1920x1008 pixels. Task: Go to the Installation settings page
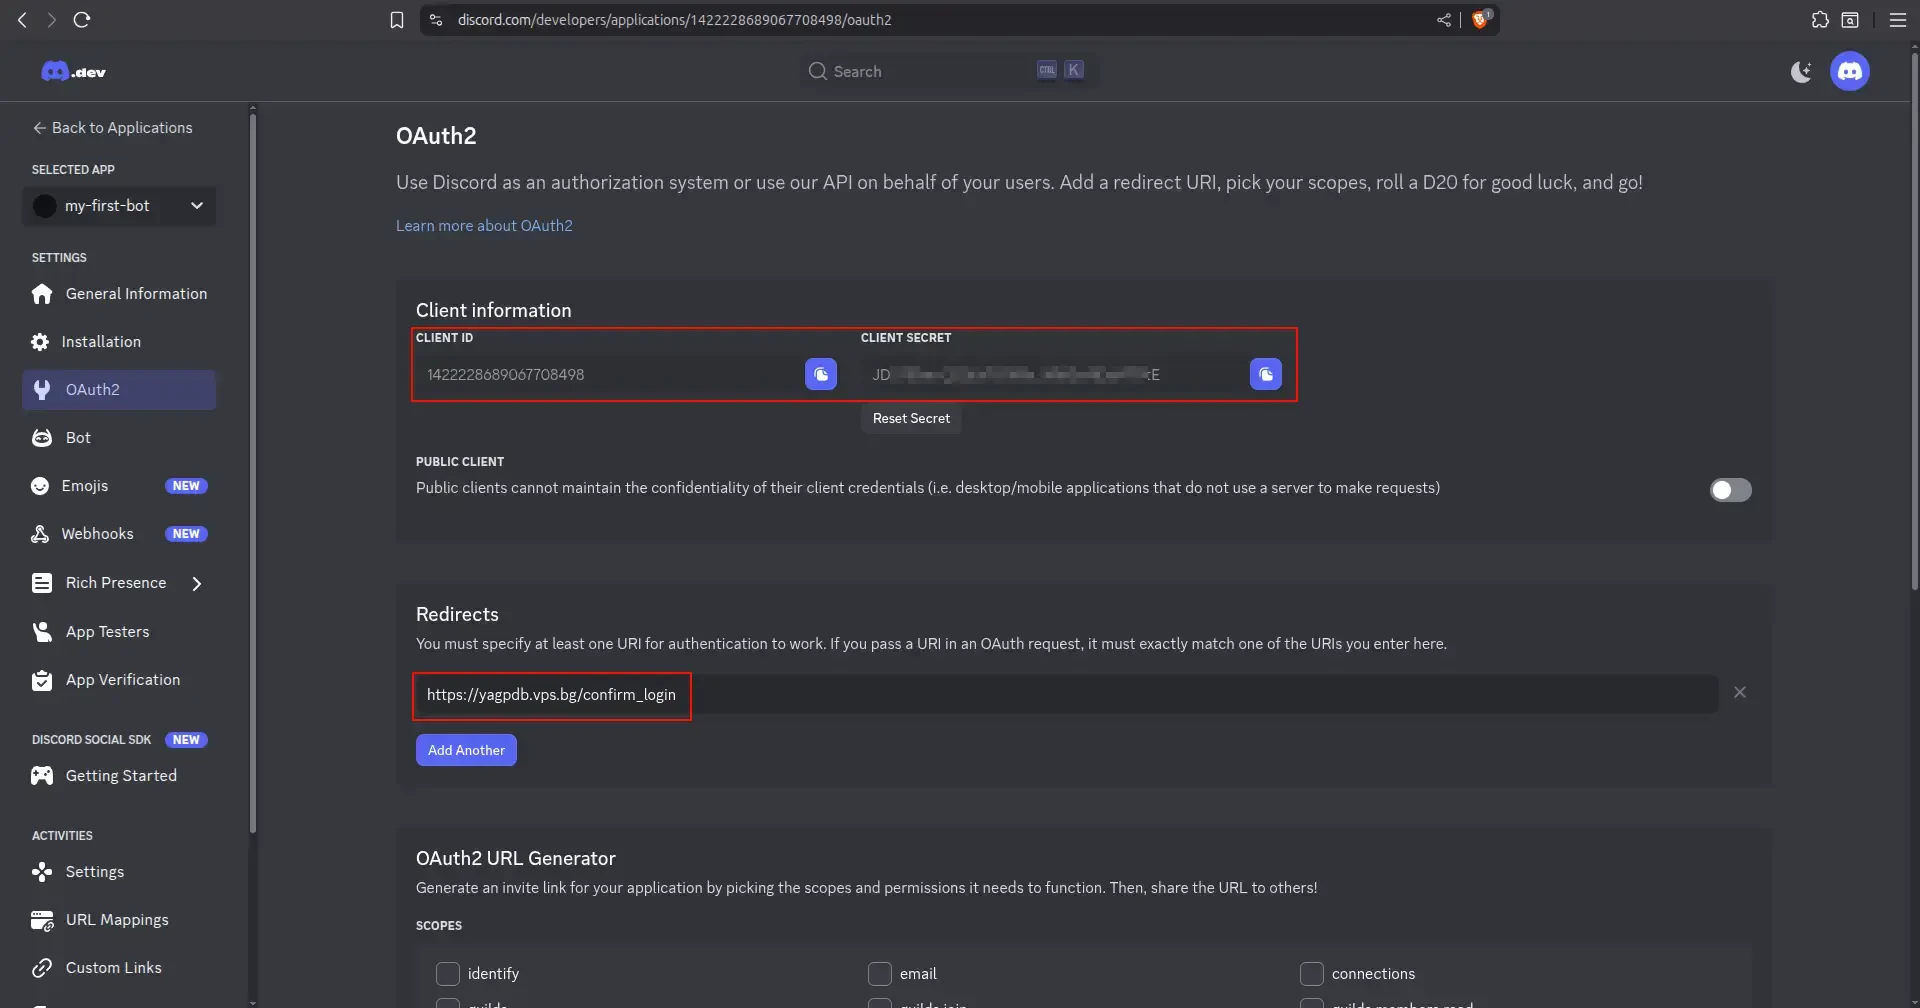[x=101, y=342]
